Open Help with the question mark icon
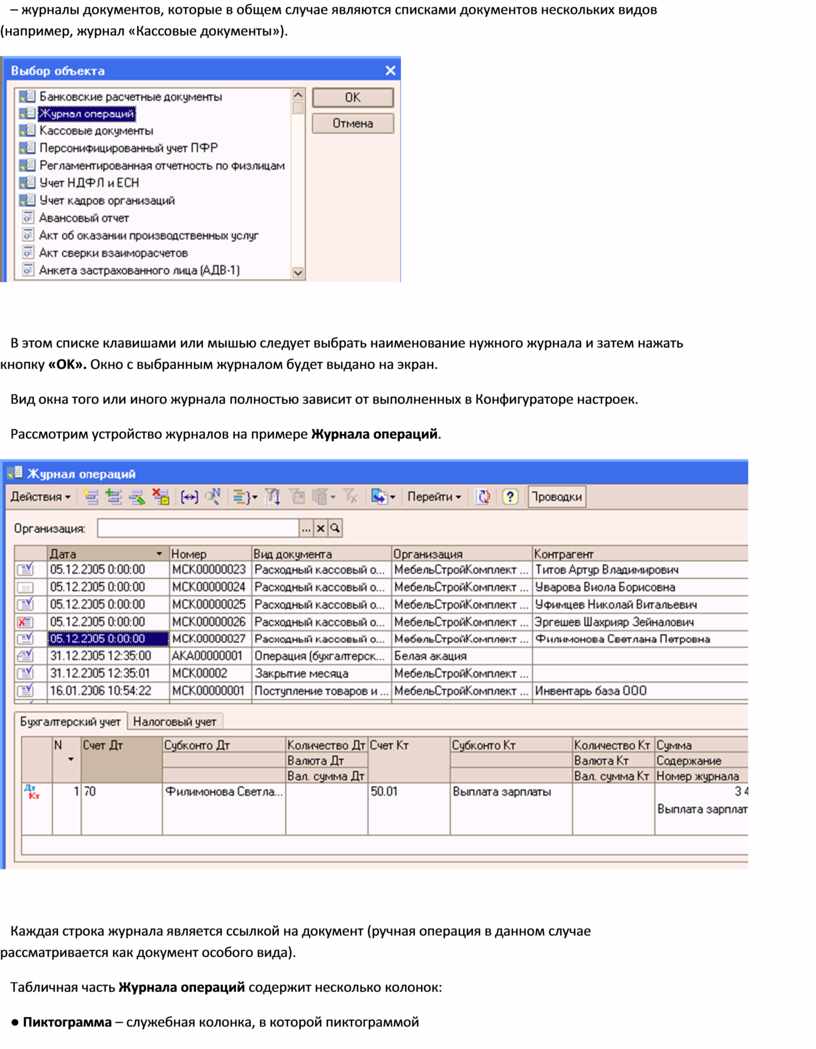Viewport: 816px width, 1049px height. click(510, 497)
